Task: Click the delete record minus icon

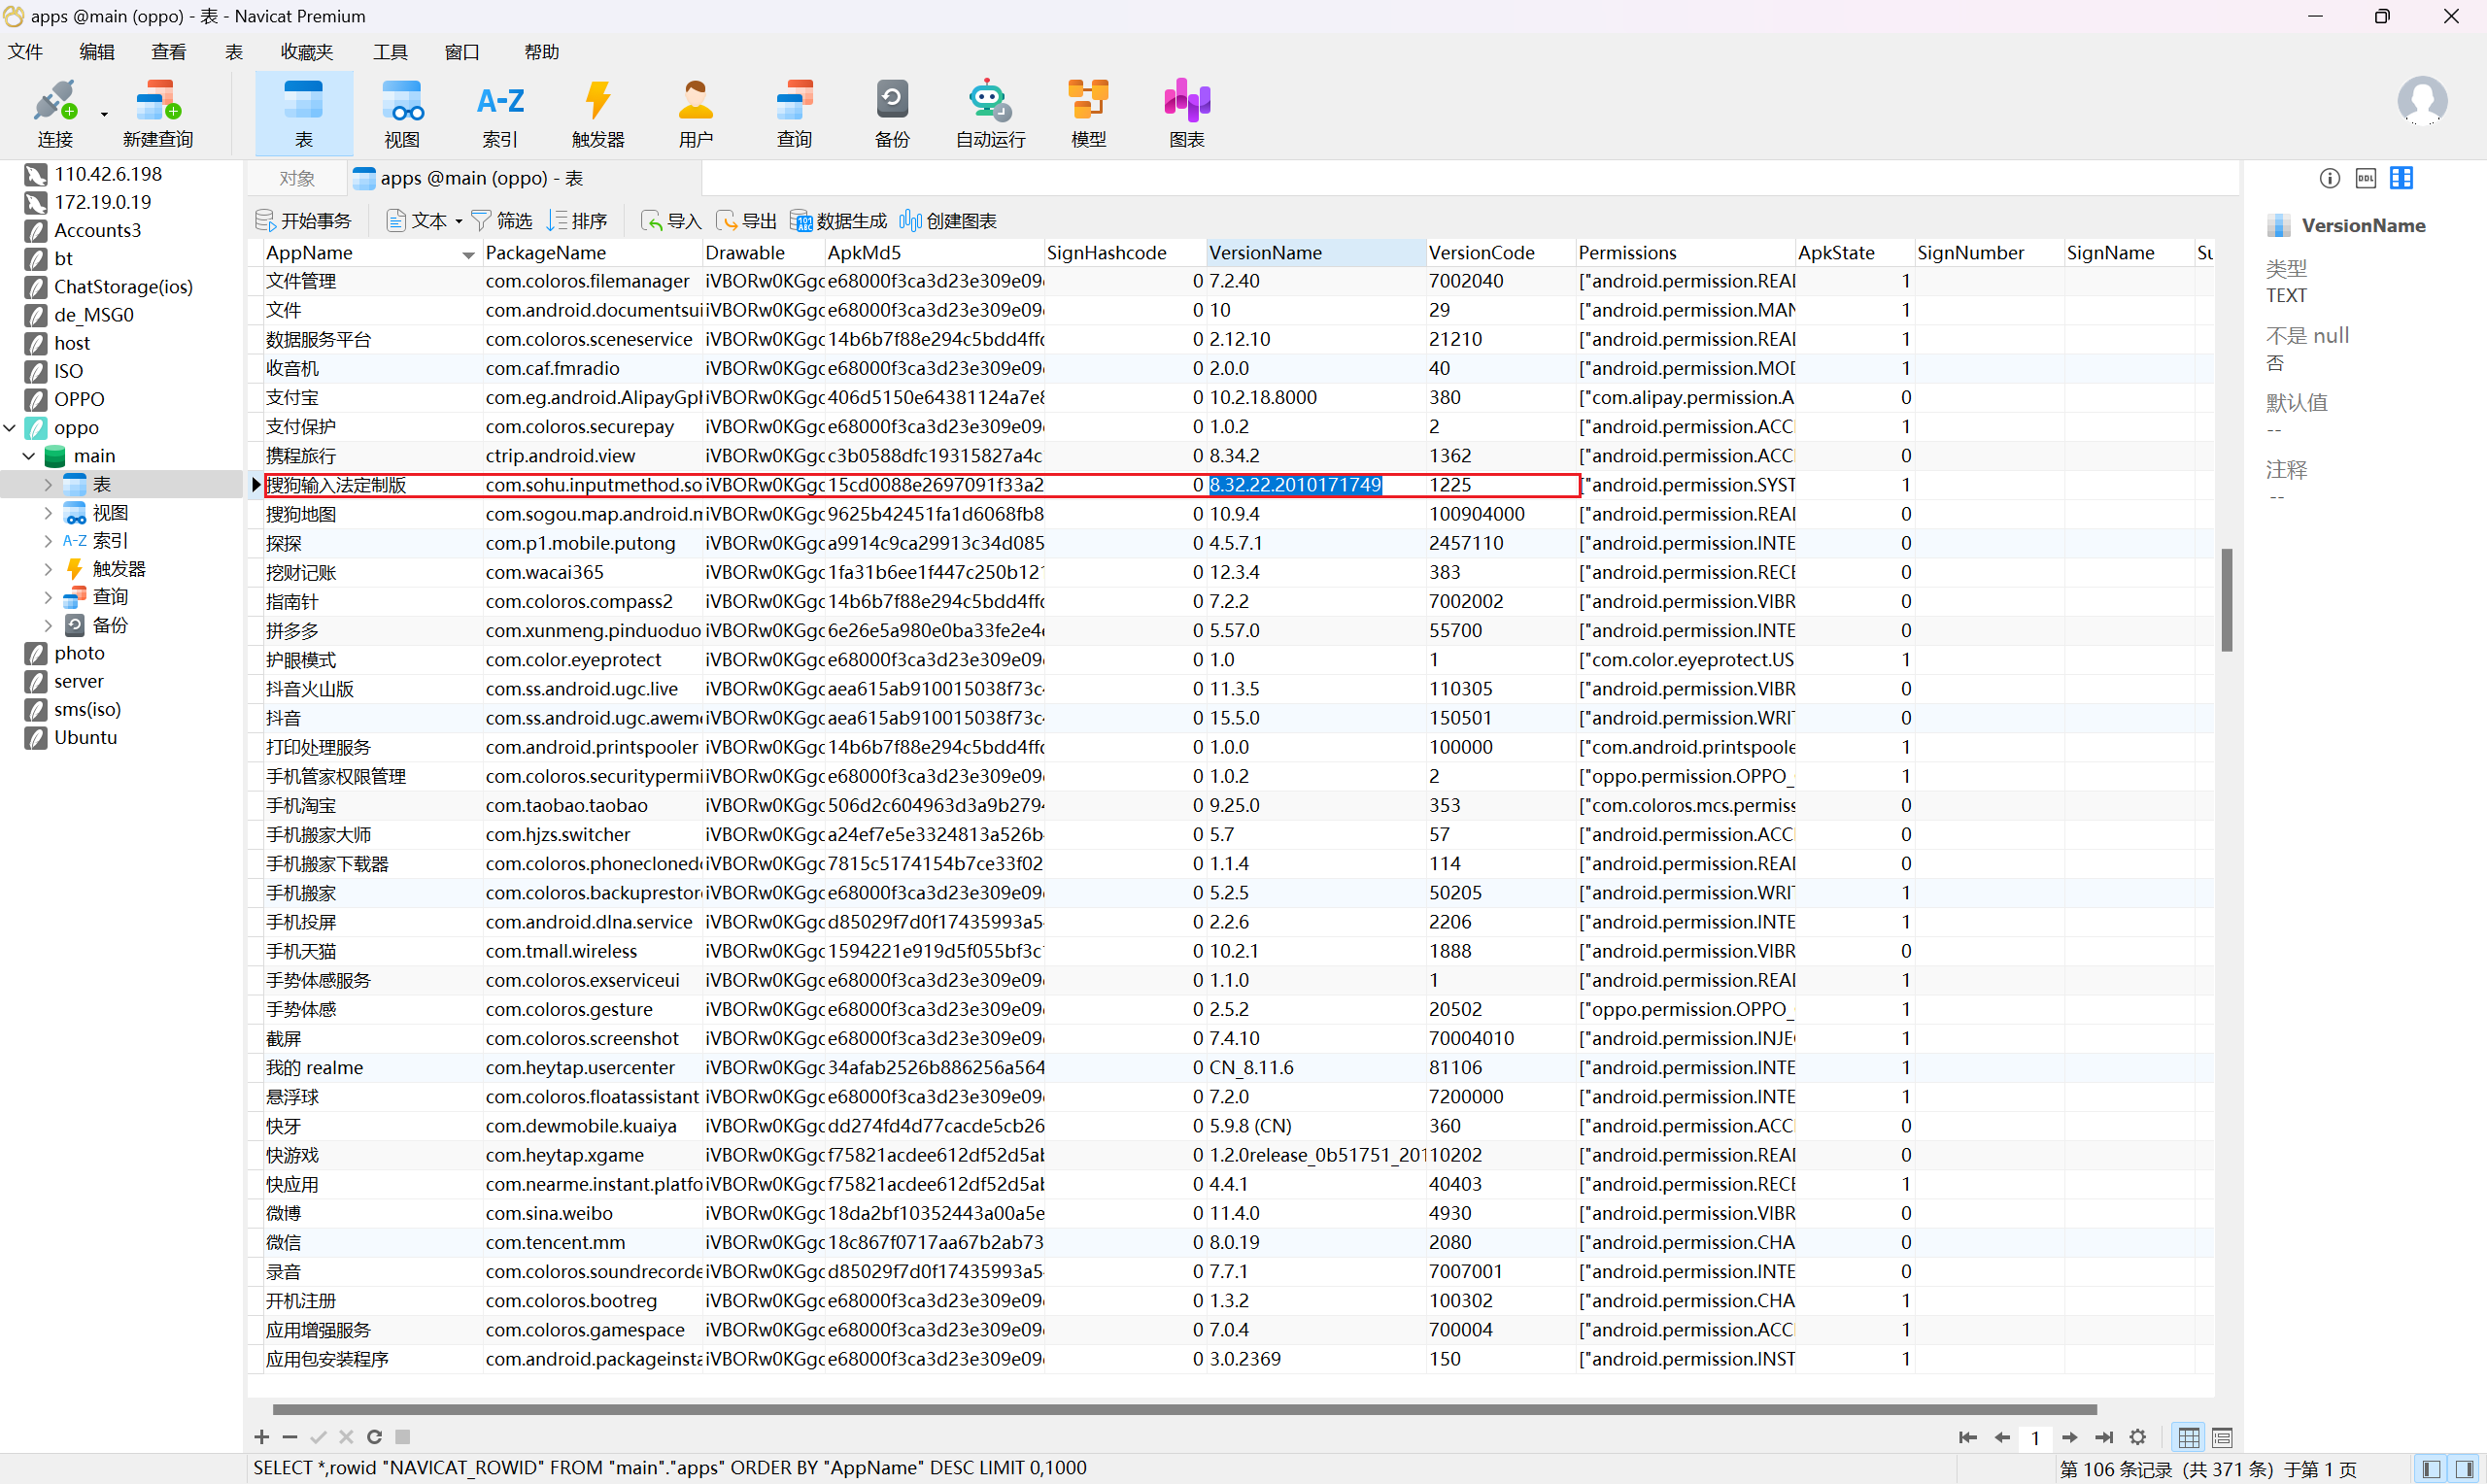Action: coord(290,1437)
